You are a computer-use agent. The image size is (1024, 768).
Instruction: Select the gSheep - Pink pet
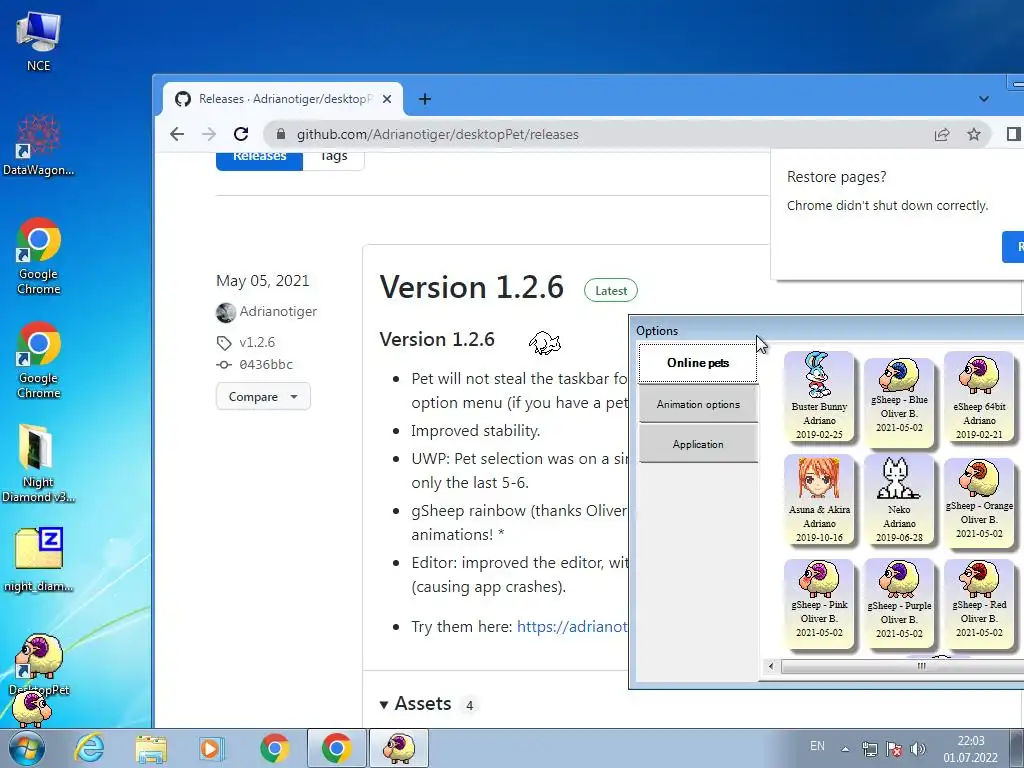819,603
